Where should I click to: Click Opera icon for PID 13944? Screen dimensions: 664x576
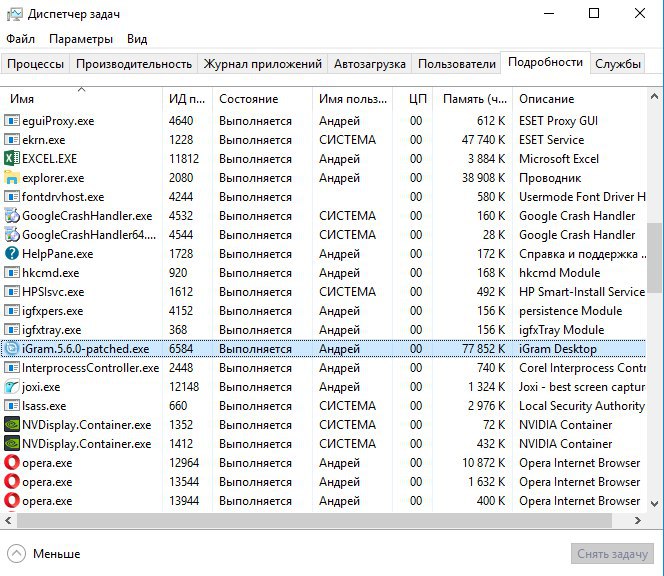(x=12, y=501)
